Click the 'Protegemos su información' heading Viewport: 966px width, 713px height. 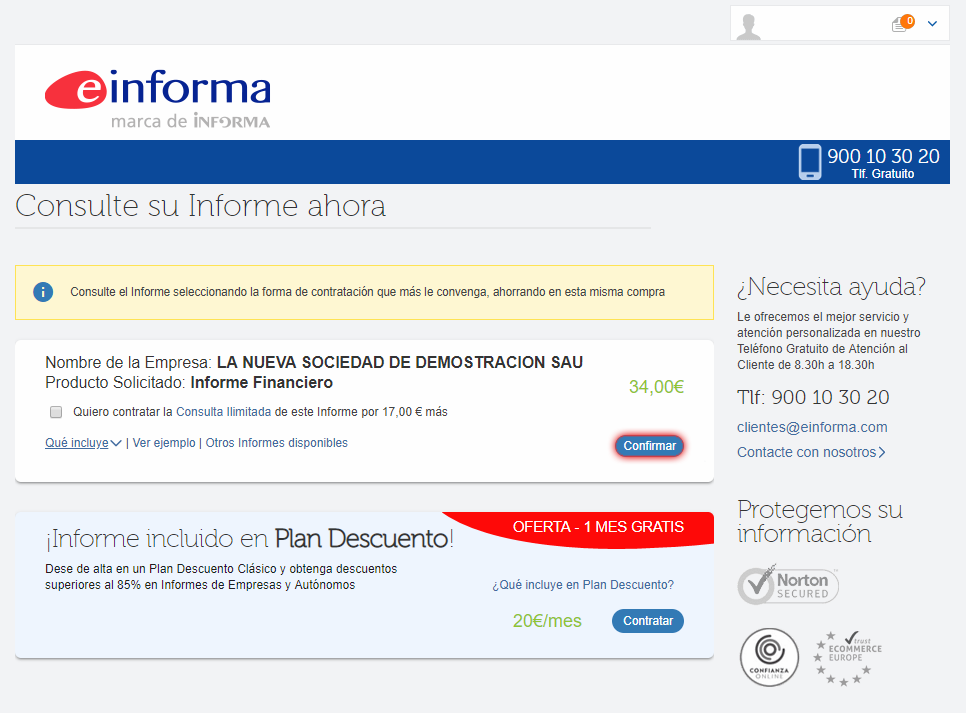(820, 521)
